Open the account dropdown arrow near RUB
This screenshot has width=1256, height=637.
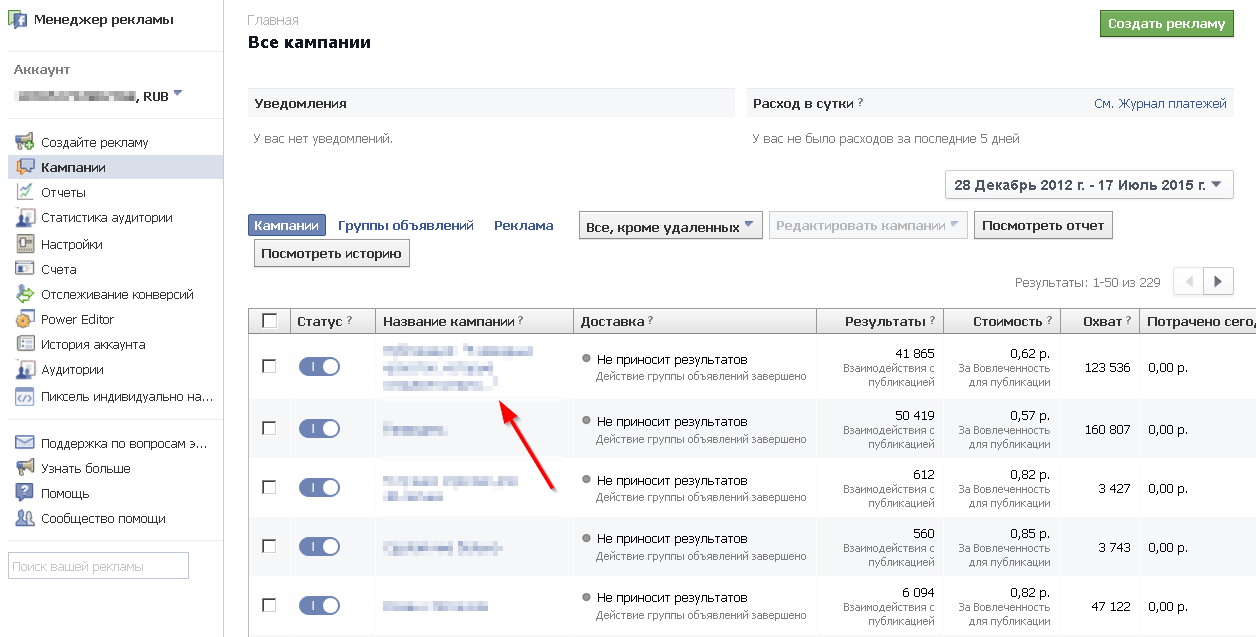click(x=178, y=94)
